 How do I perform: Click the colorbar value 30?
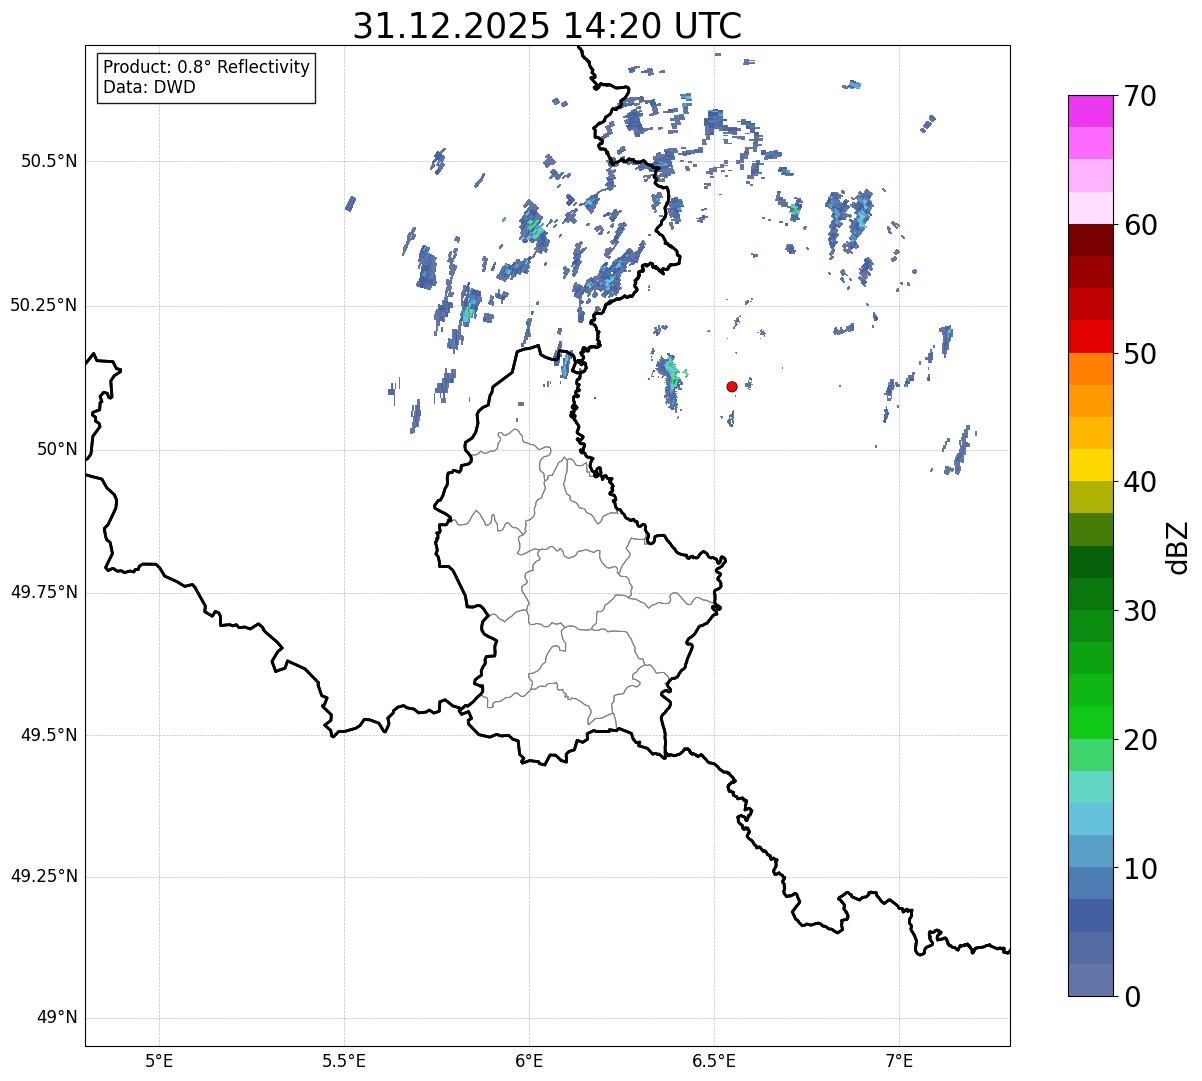[1140, 611]
